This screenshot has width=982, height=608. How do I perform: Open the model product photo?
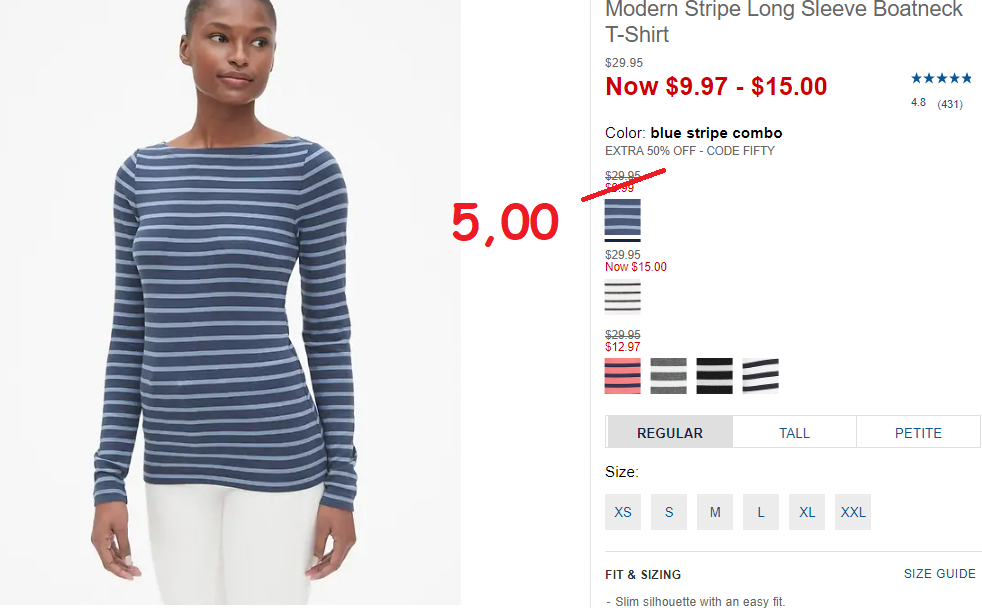230,302
